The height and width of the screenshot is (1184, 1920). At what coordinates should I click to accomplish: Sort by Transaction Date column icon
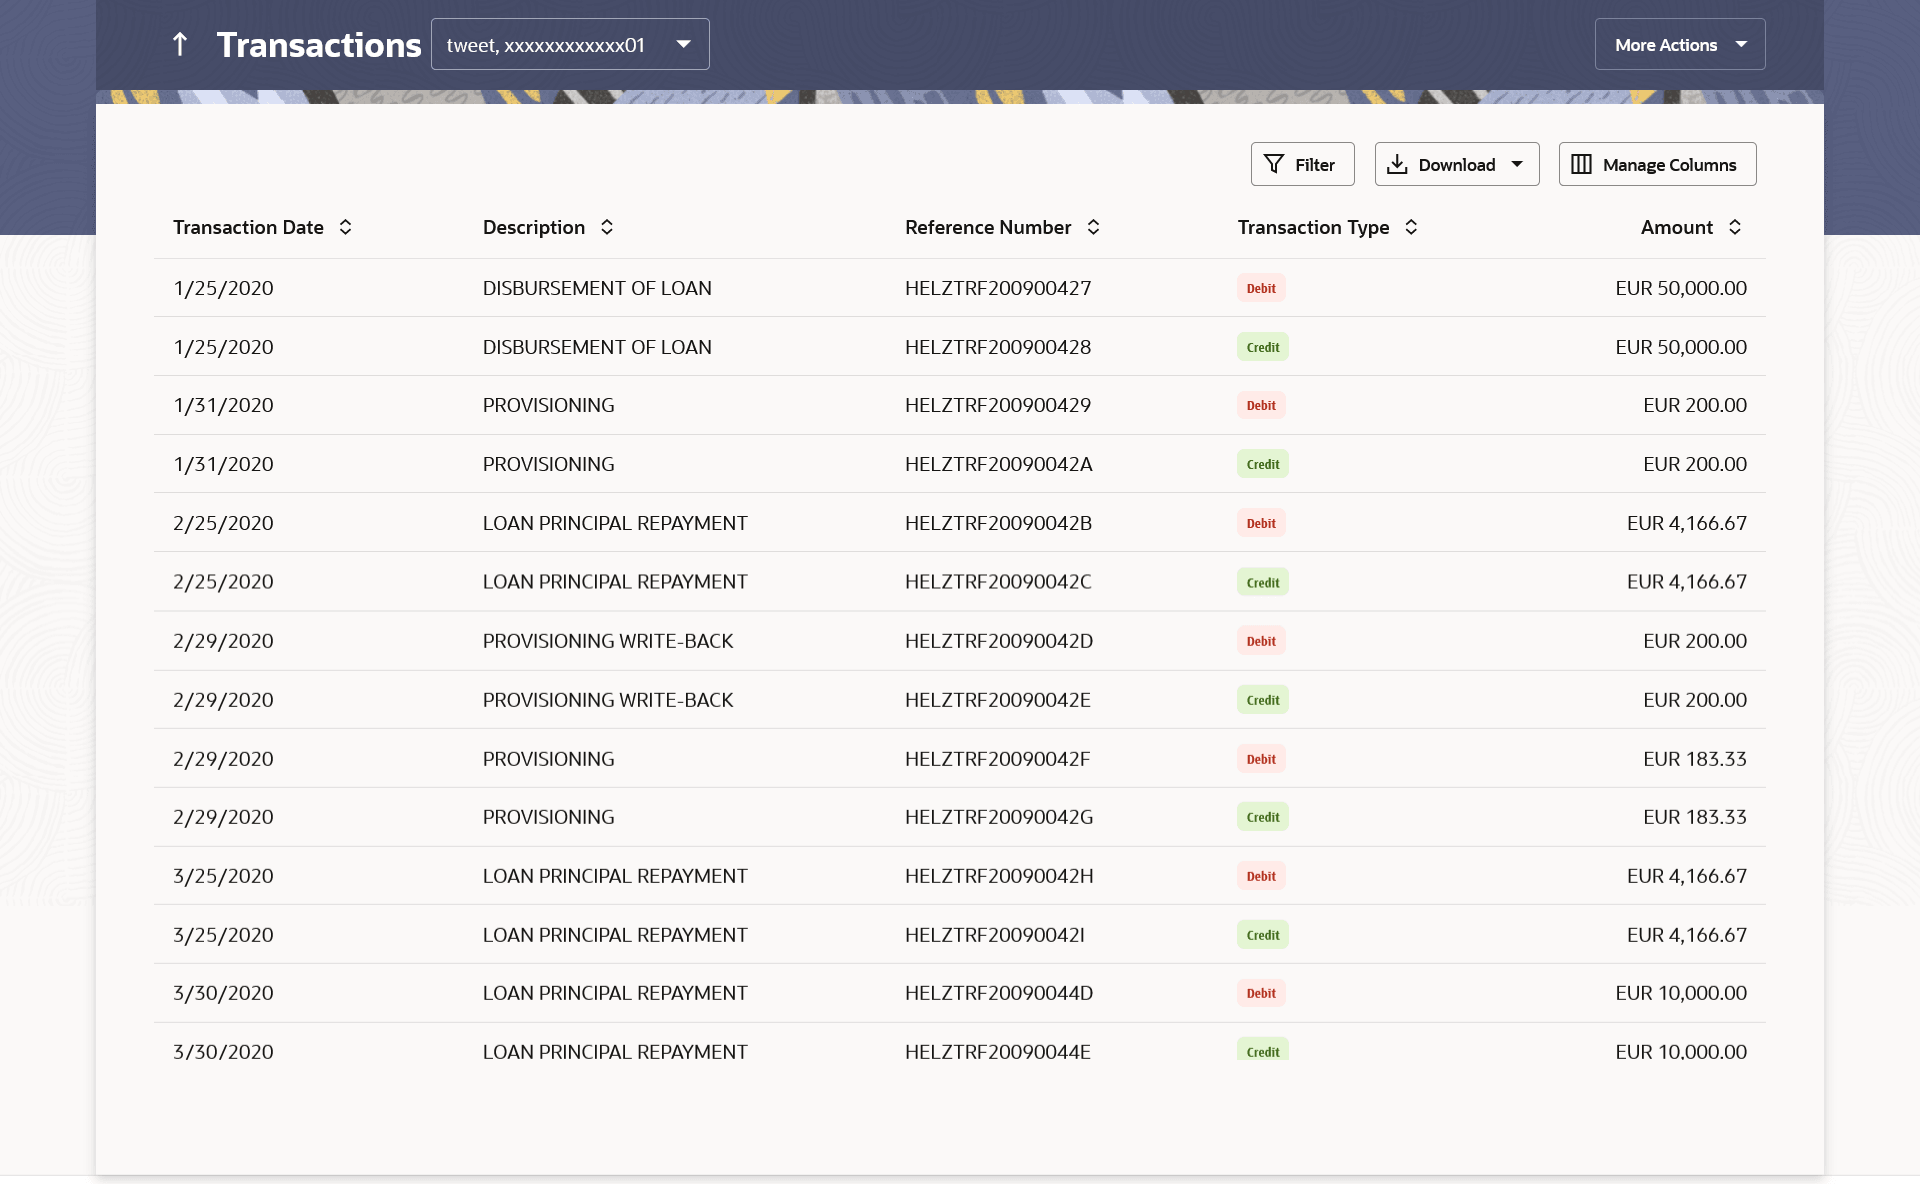pos(345,227)
